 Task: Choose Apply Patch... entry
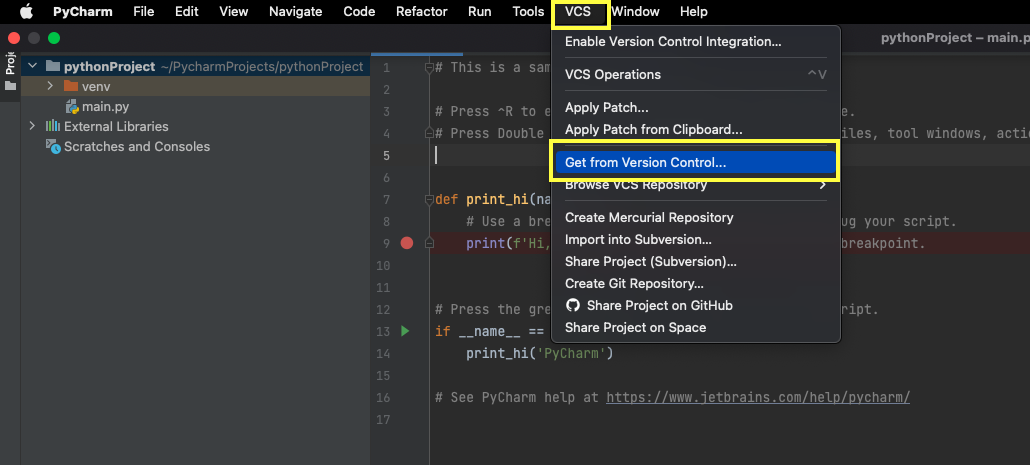pyautogui.click(x=696, y=108)
